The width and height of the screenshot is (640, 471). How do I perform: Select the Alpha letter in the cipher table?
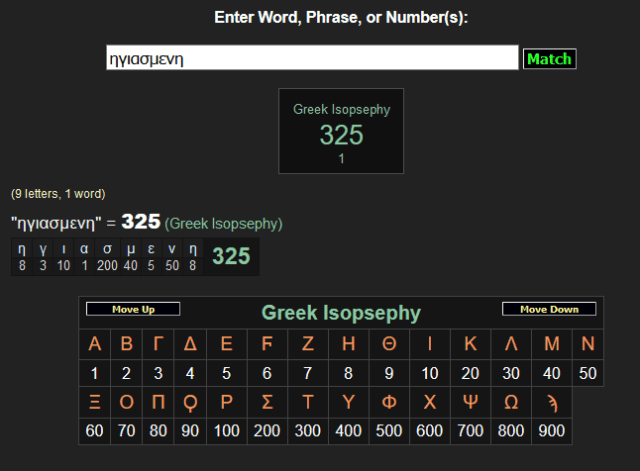pyautogui.click(x=95, y=345)
